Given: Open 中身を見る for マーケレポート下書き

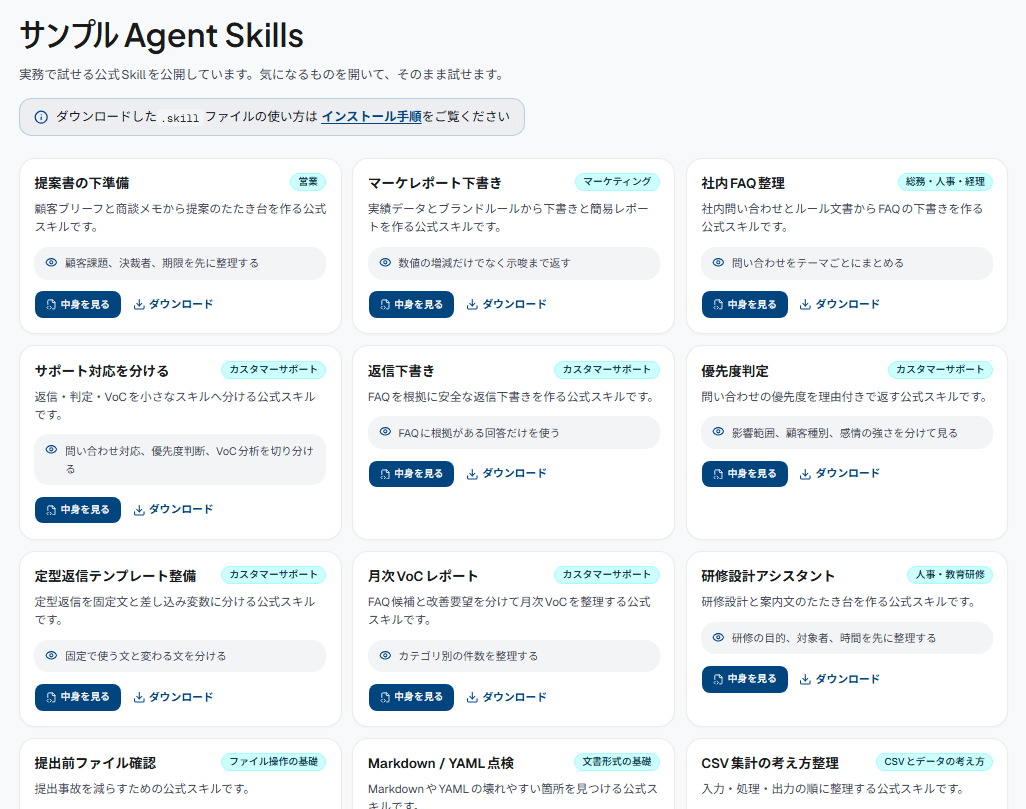Looking at the screenshot, I should pos(411,304).
